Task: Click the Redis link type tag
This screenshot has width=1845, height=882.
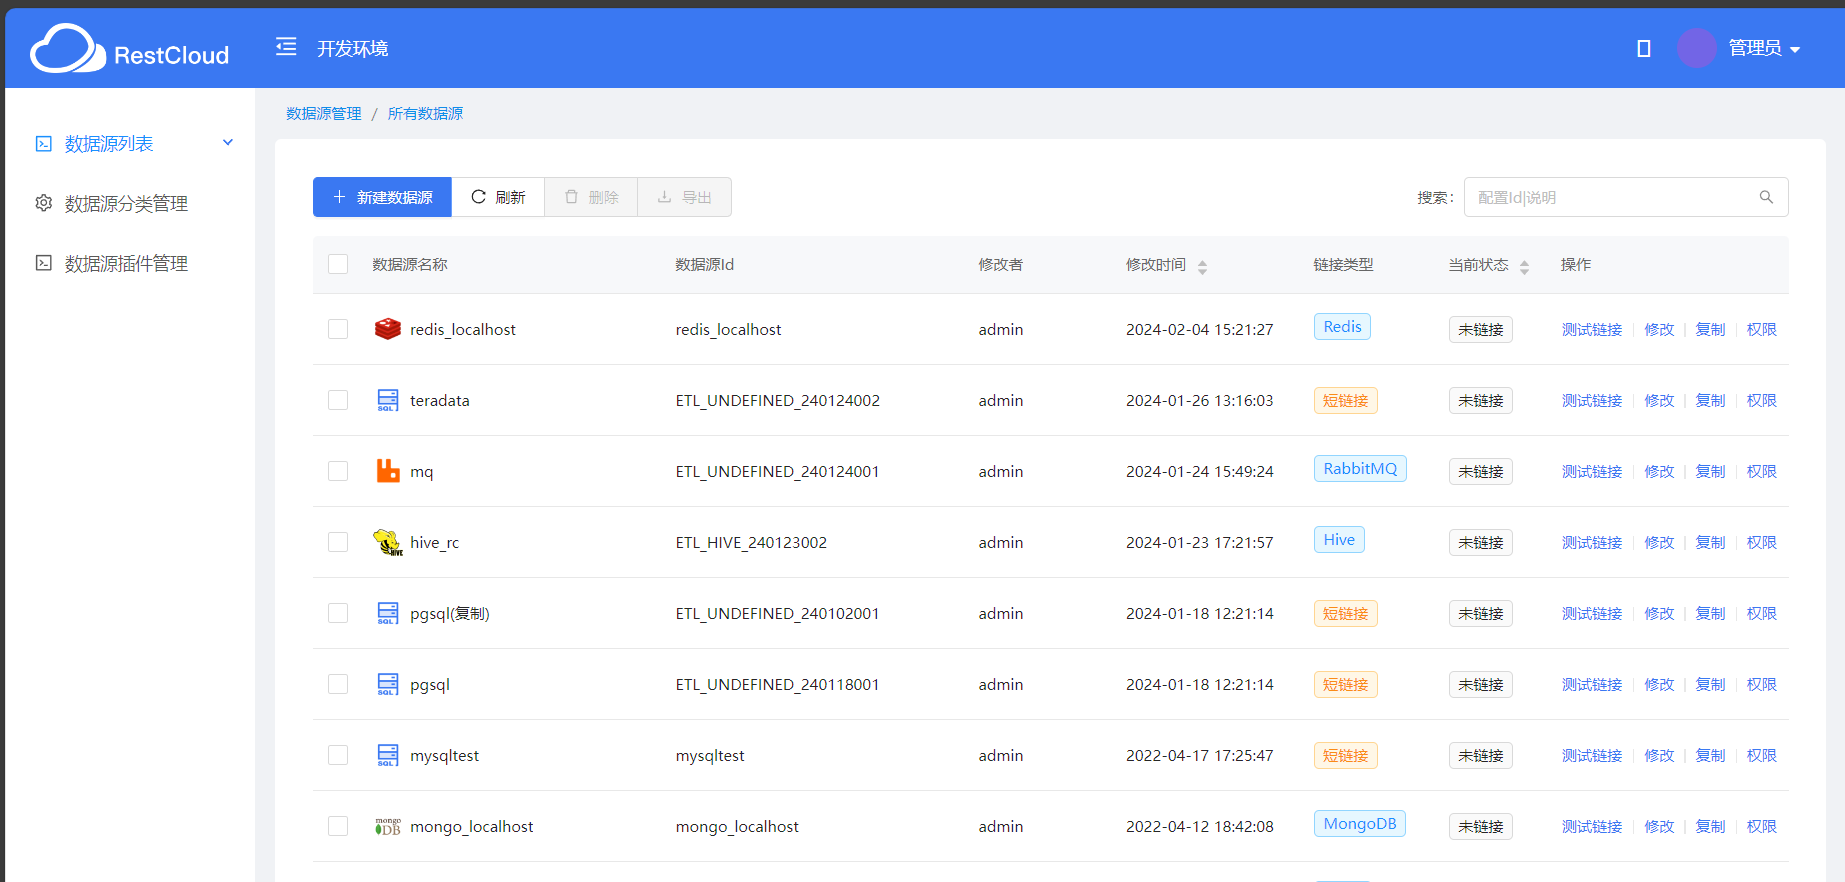Action: [x=1342, y=327]
